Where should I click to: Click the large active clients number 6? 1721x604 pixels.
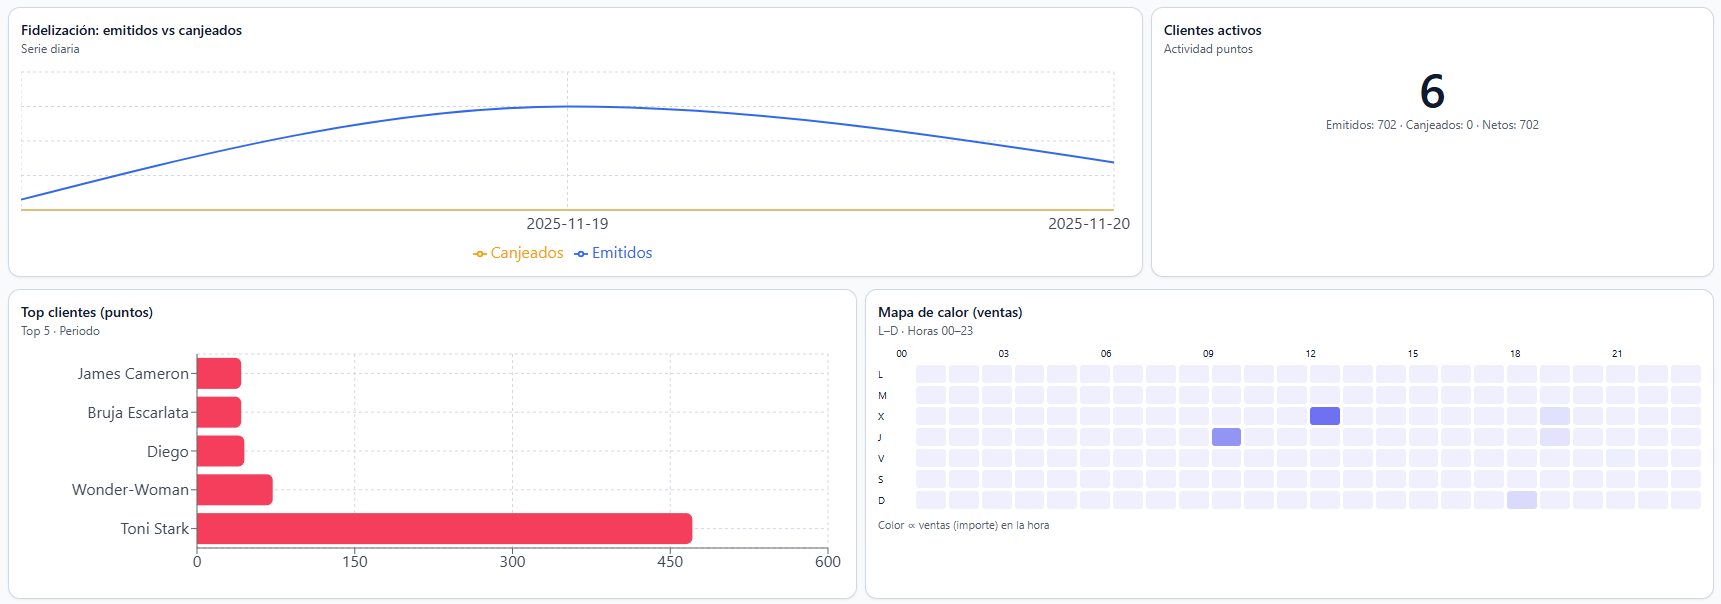pos(1432,92)
